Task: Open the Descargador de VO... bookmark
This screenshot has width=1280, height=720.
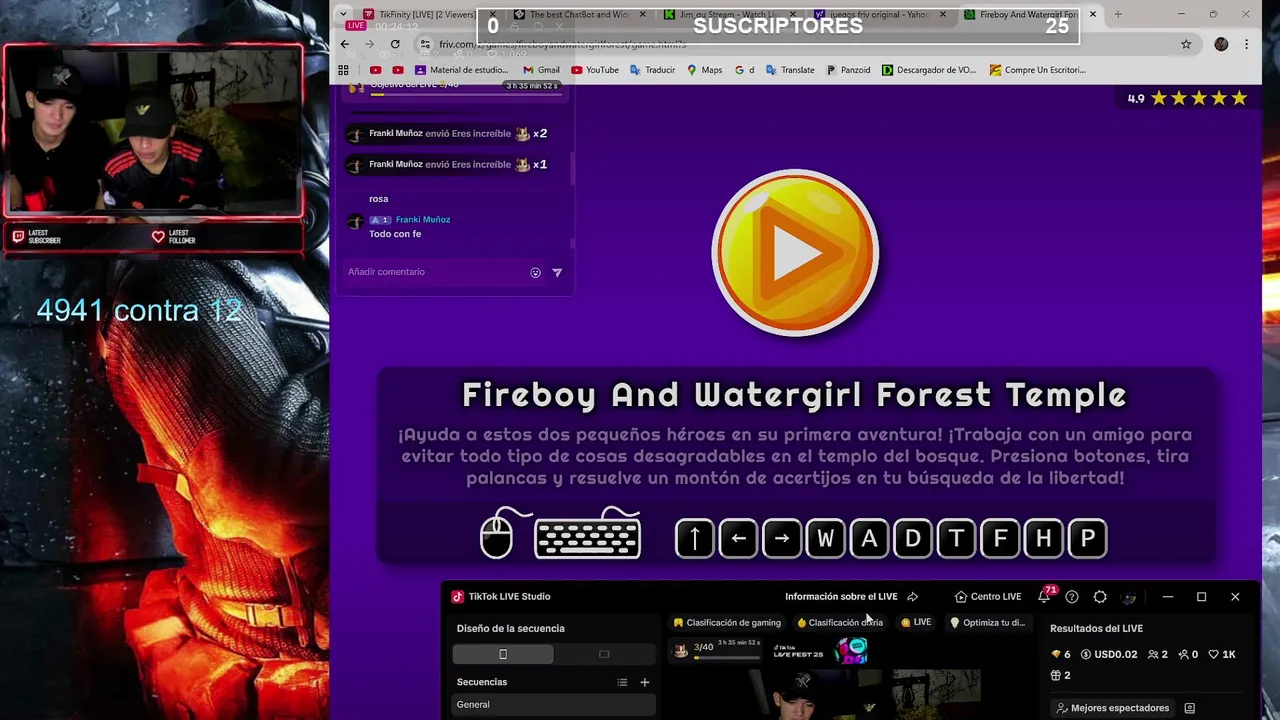Action: click(x=928, y=70)
